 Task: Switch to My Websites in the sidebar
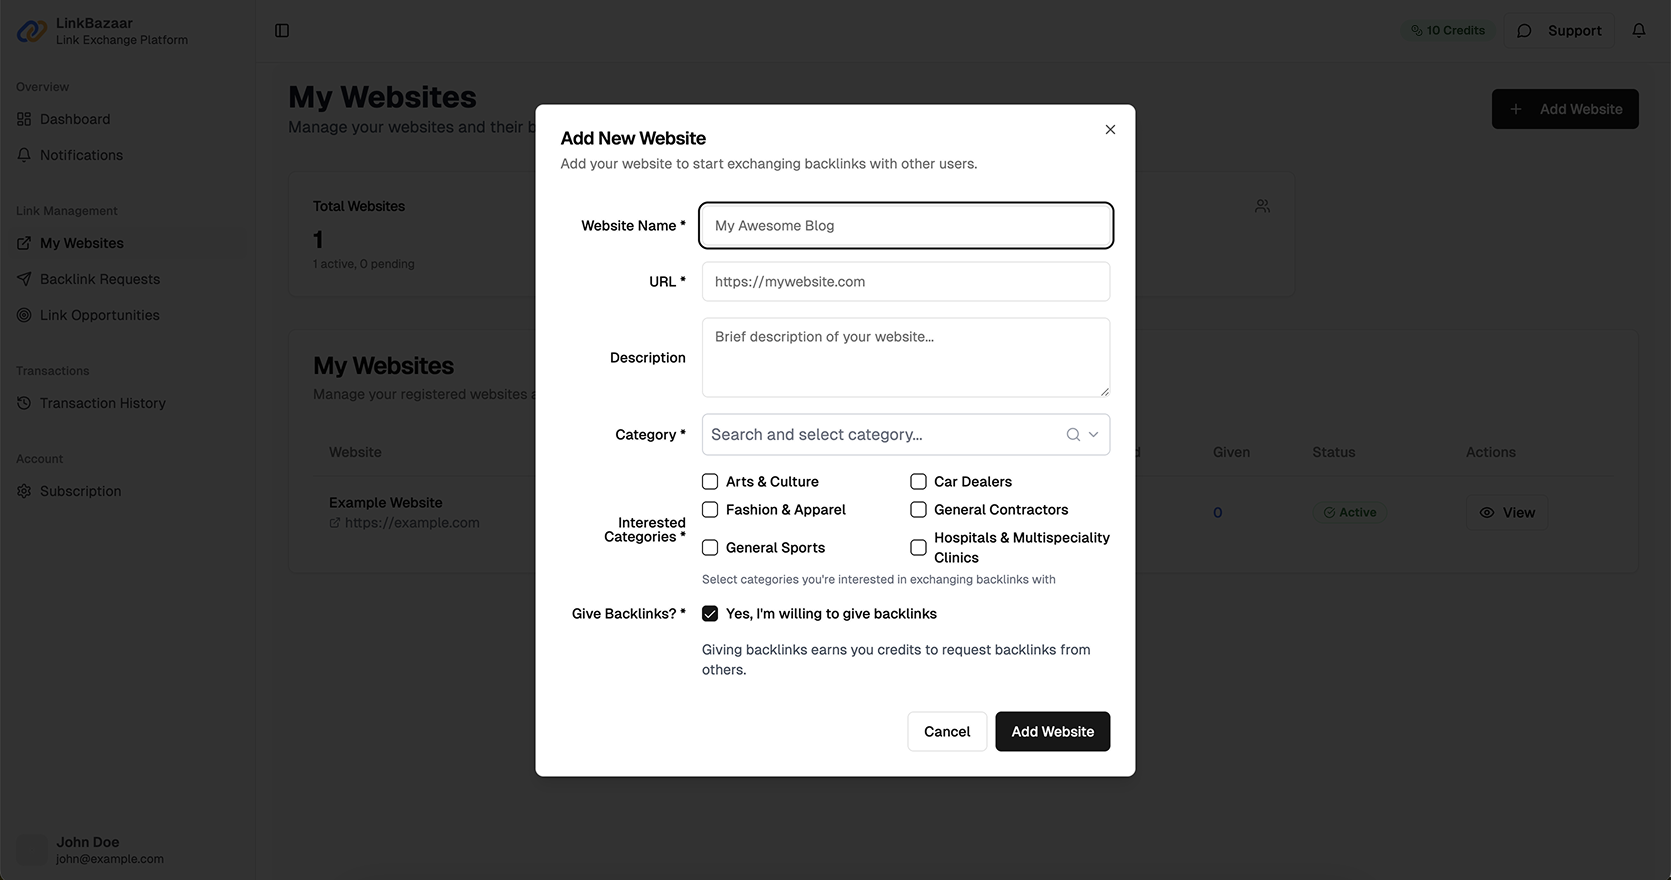click(x=82, y=242)
